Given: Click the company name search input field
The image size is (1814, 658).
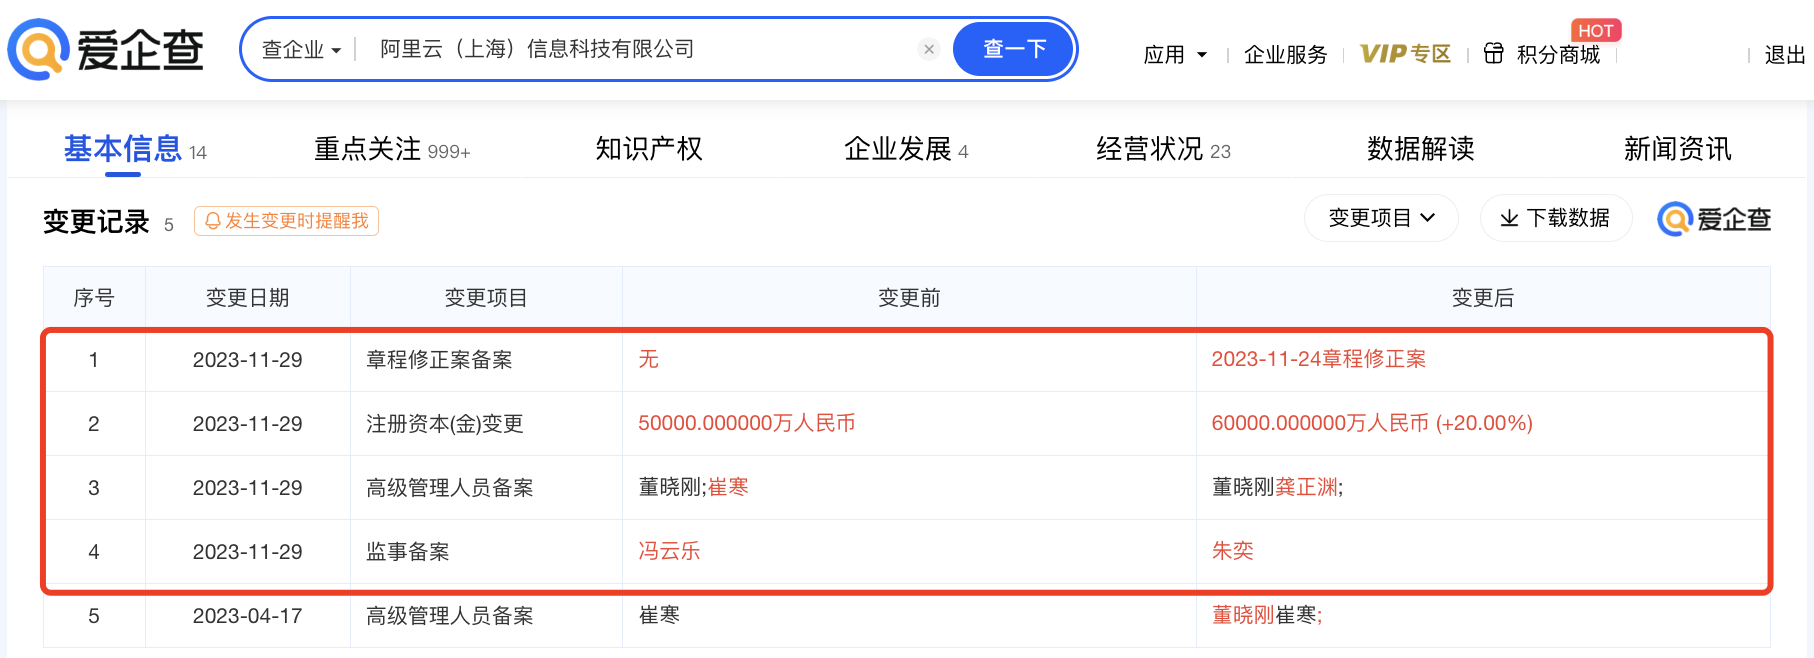Looking at the screenshot, I should (x=640, y=49).
